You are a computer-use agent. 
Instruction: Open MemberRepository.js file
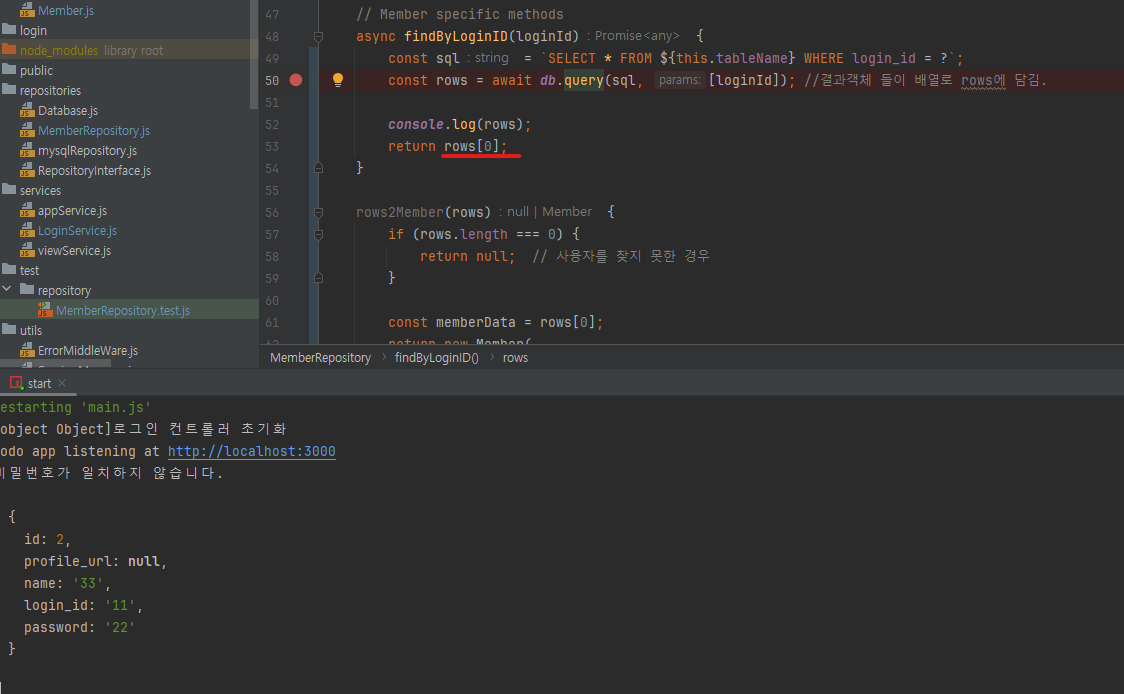tap(94, 130)
